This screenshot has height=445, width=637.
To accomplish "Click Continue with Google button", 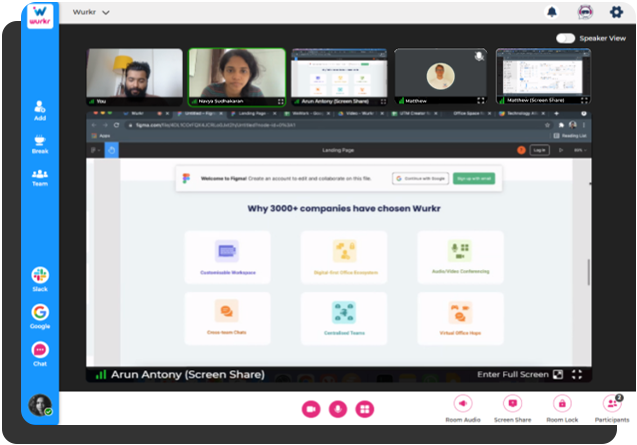I will tap(420, 178).
